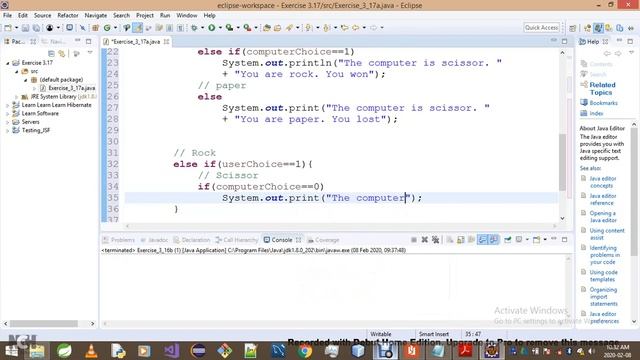Viewport: 640px width, 360px height.
Task: Click the Run with Coverage toolbar icon
Action: click(229, 28)
